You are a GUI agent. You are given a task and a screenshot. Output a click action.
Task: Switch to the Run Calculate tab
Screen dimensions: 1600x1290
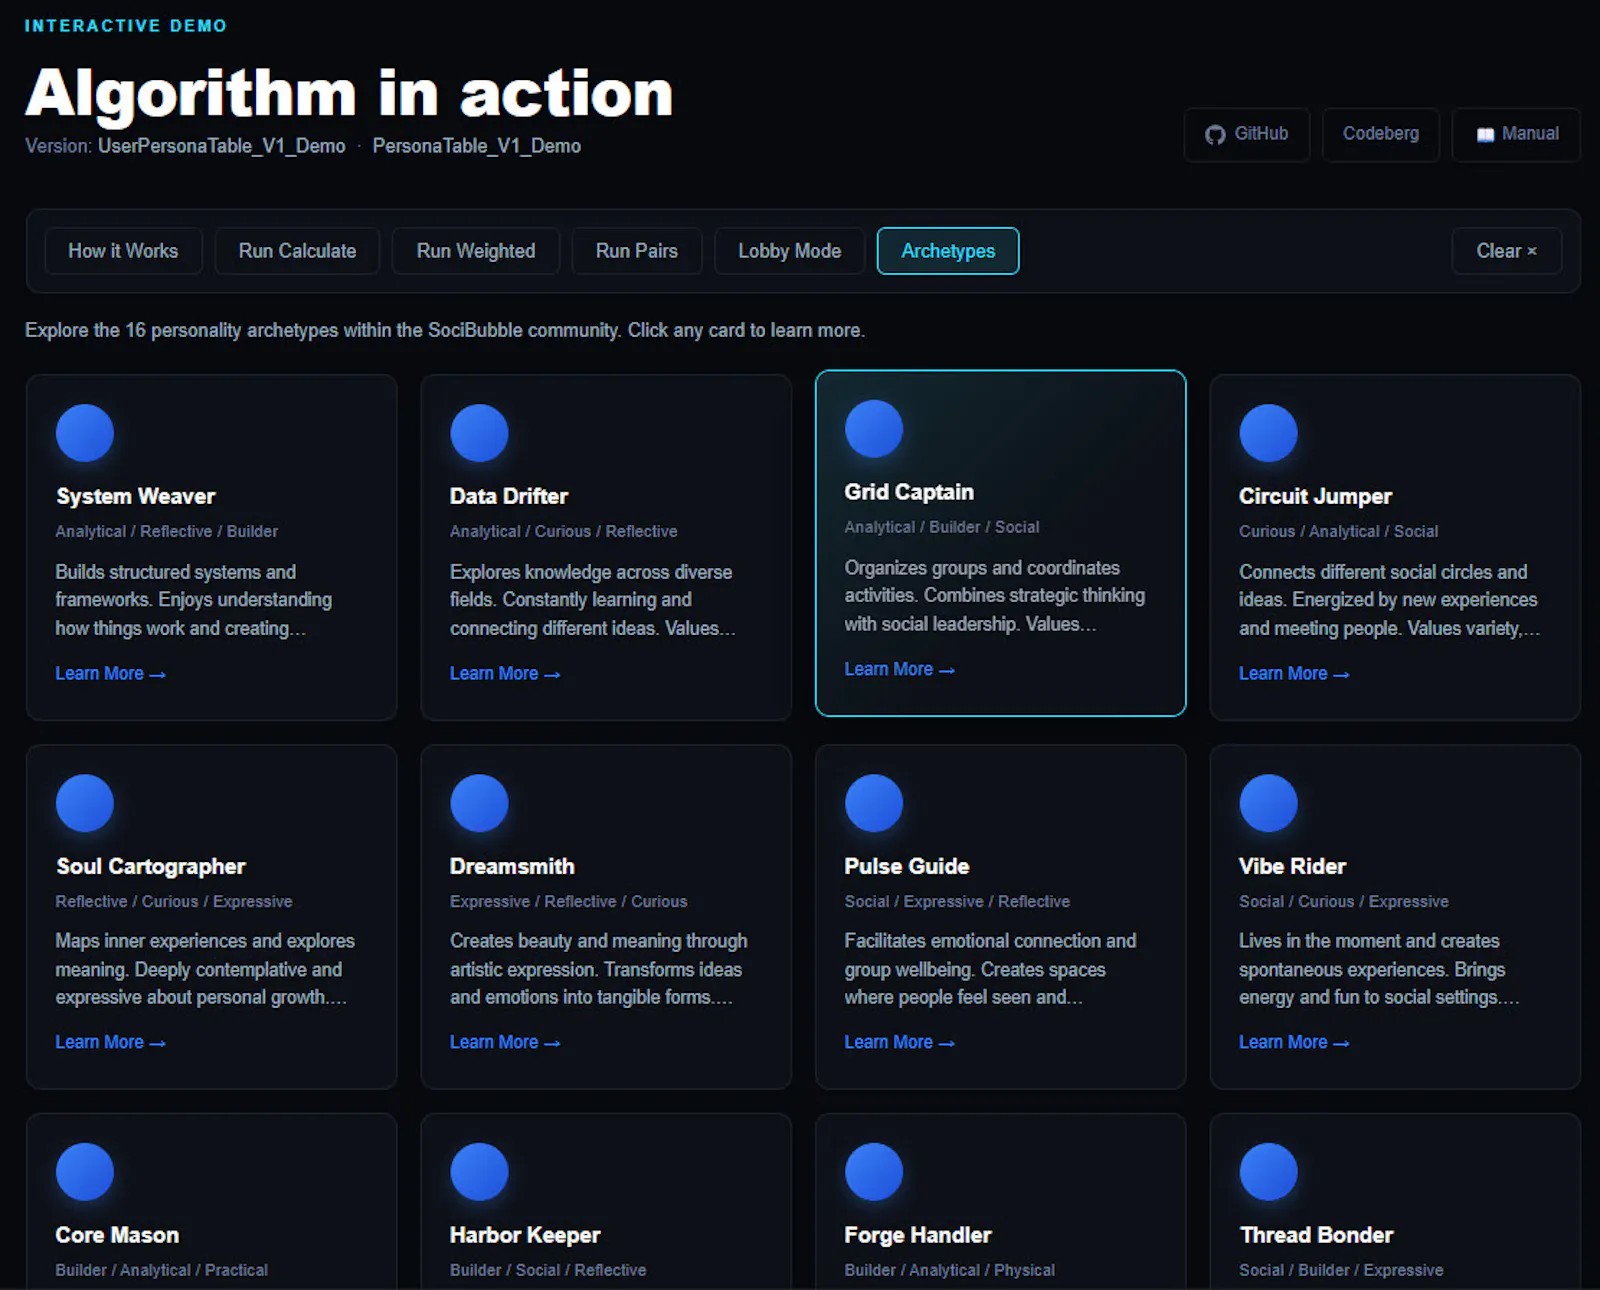(x=297, y=251)
